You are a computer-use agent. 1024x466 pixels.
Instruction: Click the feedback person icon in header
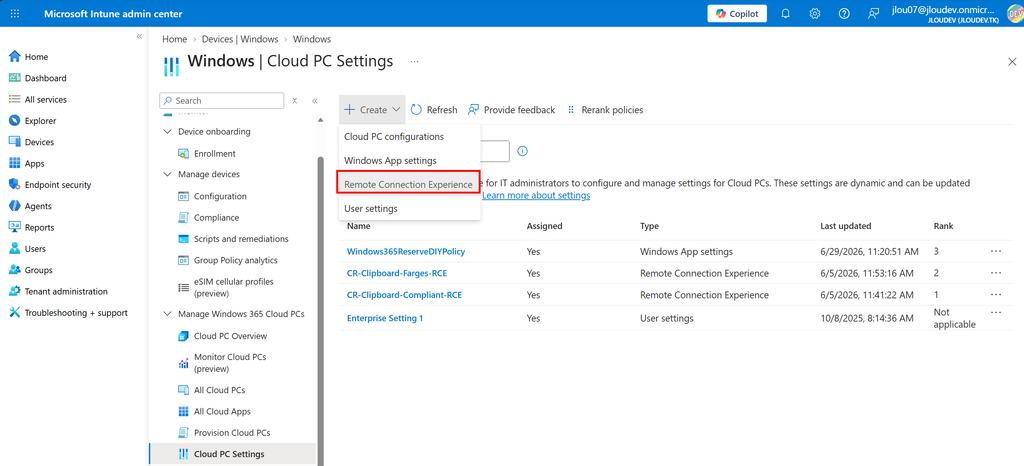point(873,14)
